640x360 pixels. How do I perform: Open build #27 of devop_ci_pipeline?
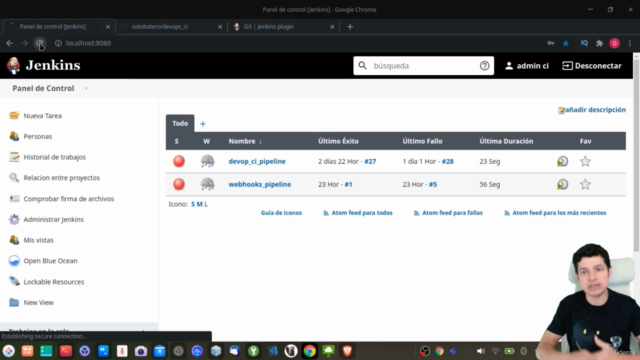[x=370, y=161]
